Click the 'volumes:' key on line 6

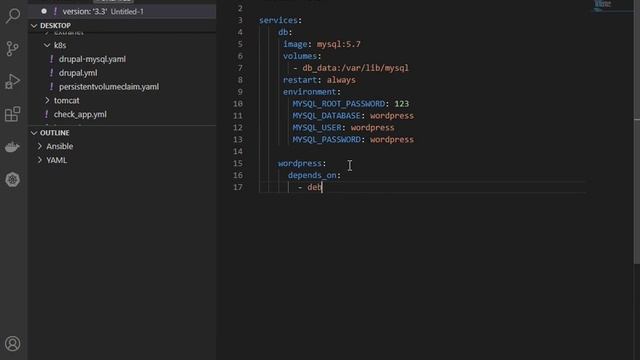click(x=302, y=56)
